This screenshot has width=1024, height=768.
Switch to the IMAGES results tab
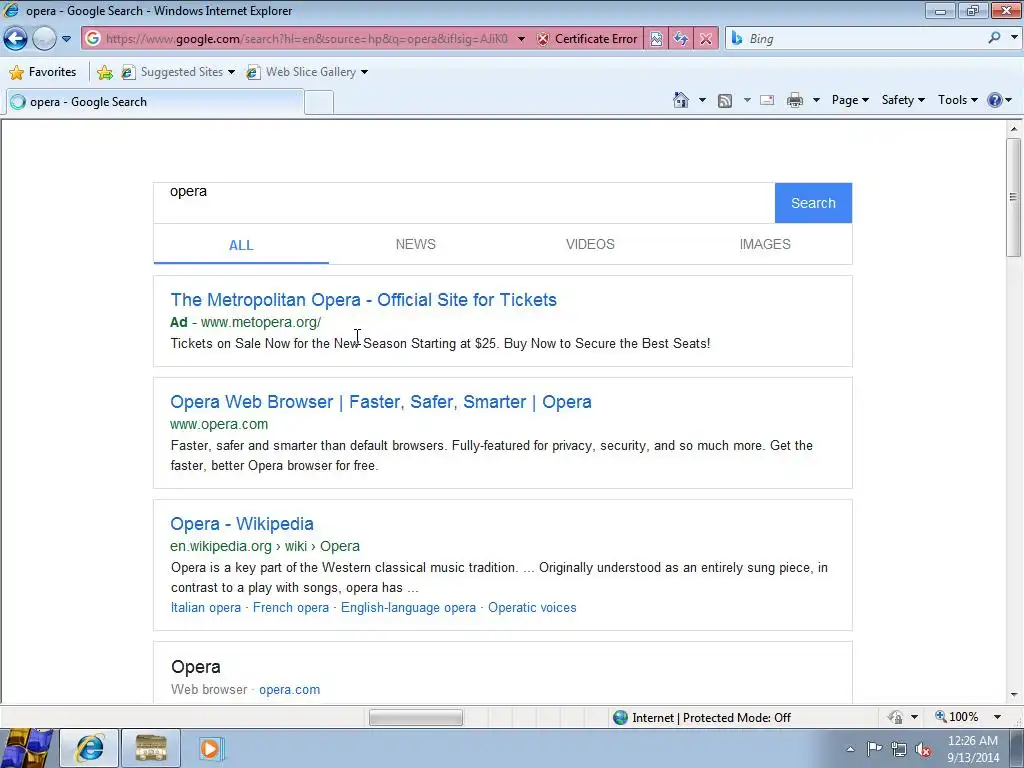coord(765,244)
